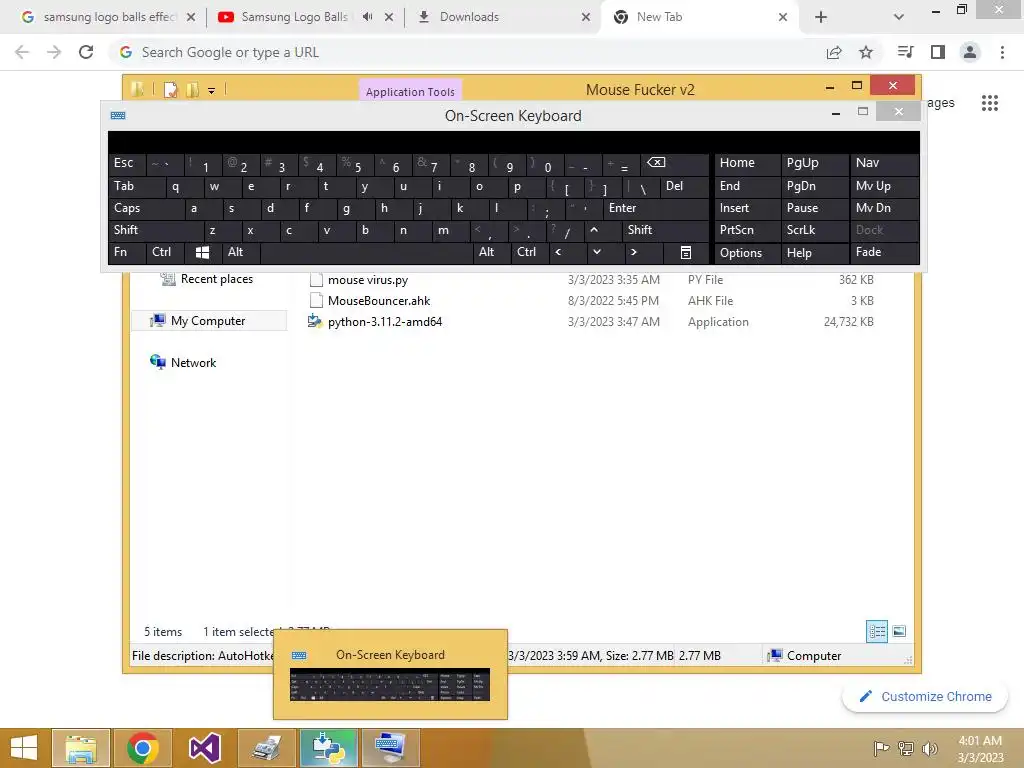
Task: Mute the Samsung Logo Balls tab audio
Action: pyautogui.click(x=368, y=17)
